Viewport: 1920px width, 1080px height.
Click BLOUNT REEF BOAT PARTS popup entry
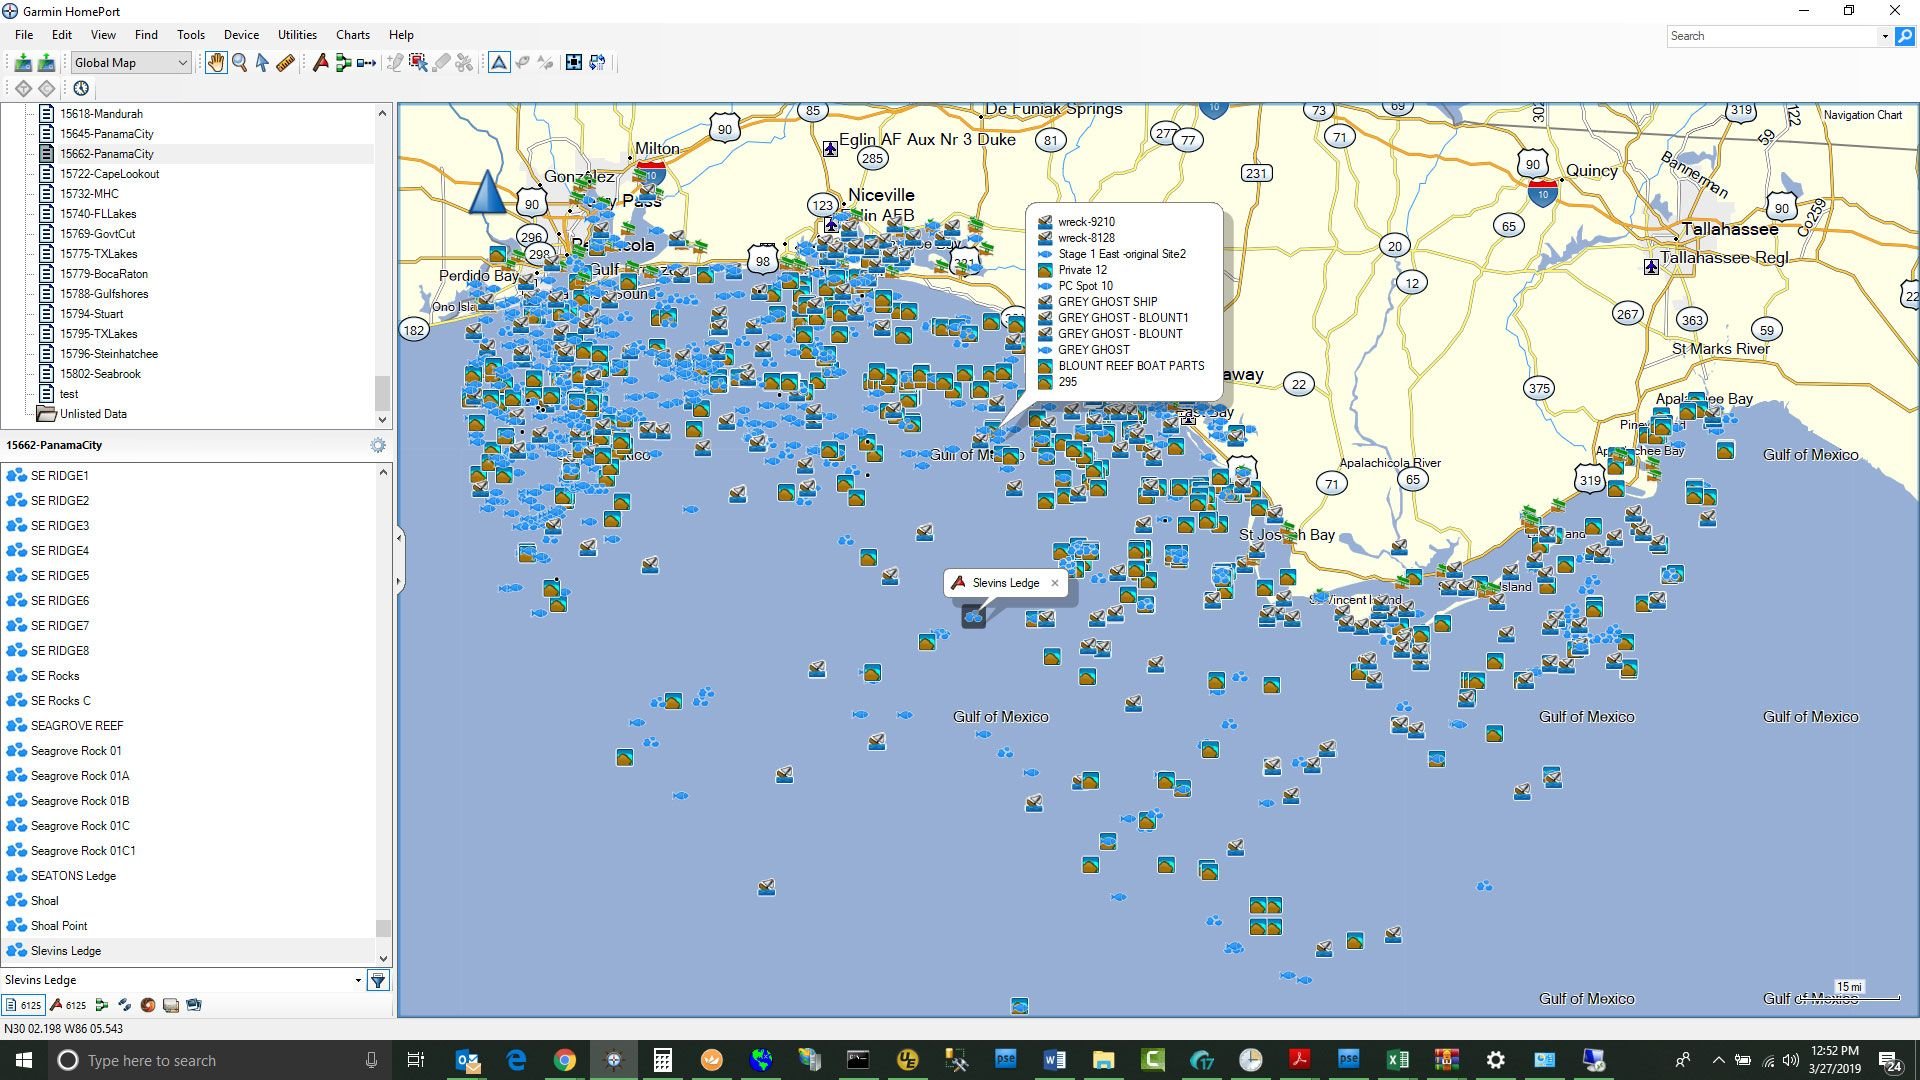coord(1131,366)
